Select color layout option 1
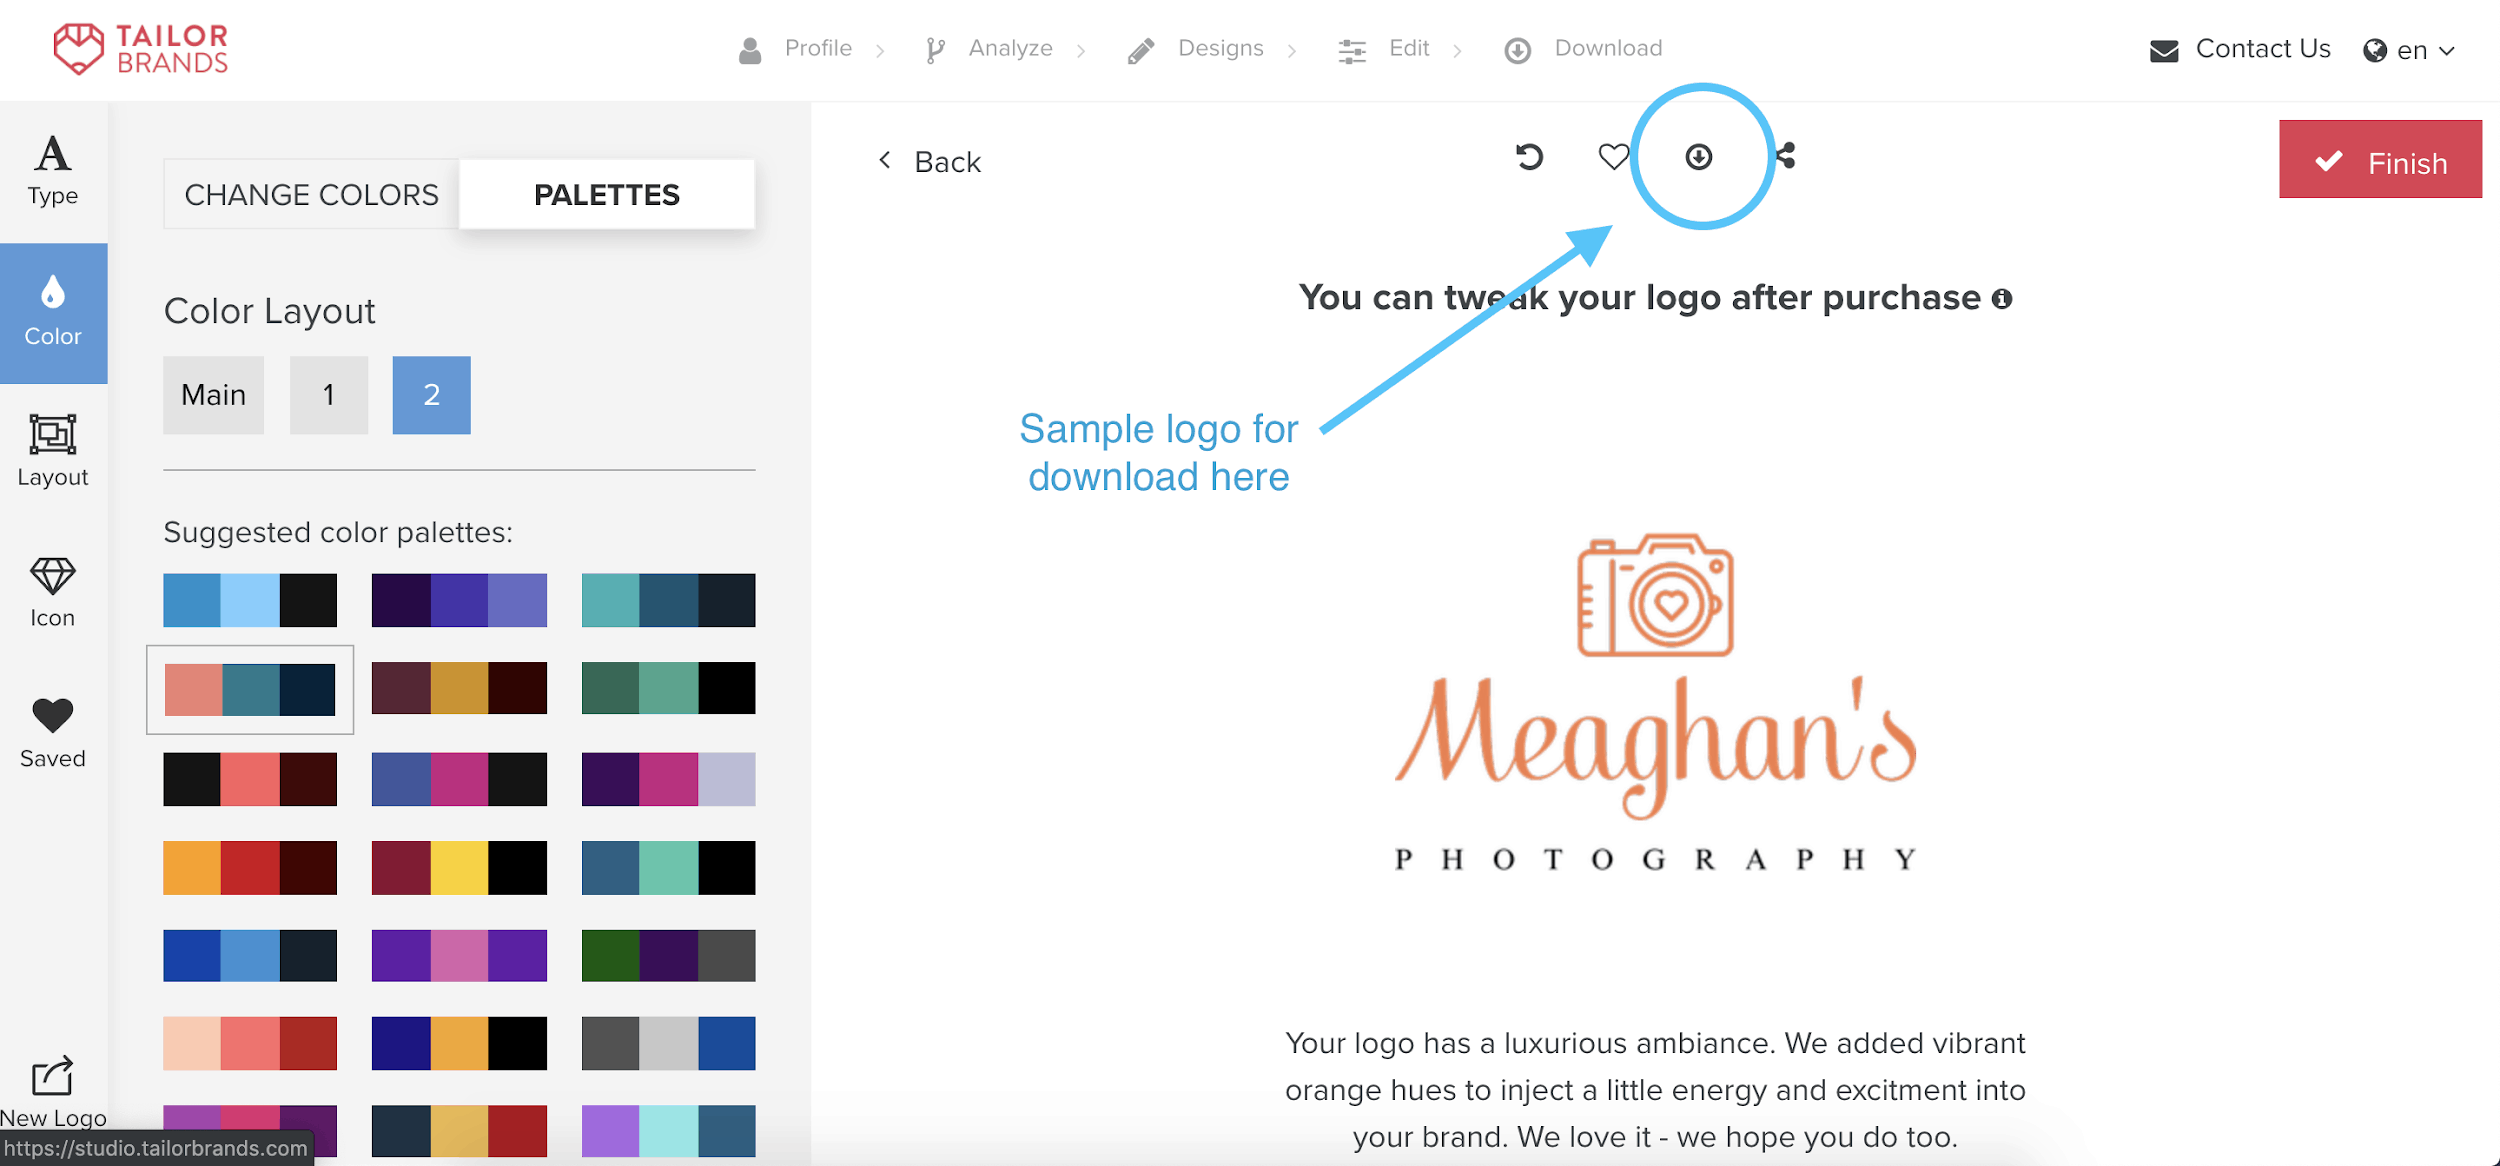The image size is (2500, 1166). (328, 392)
